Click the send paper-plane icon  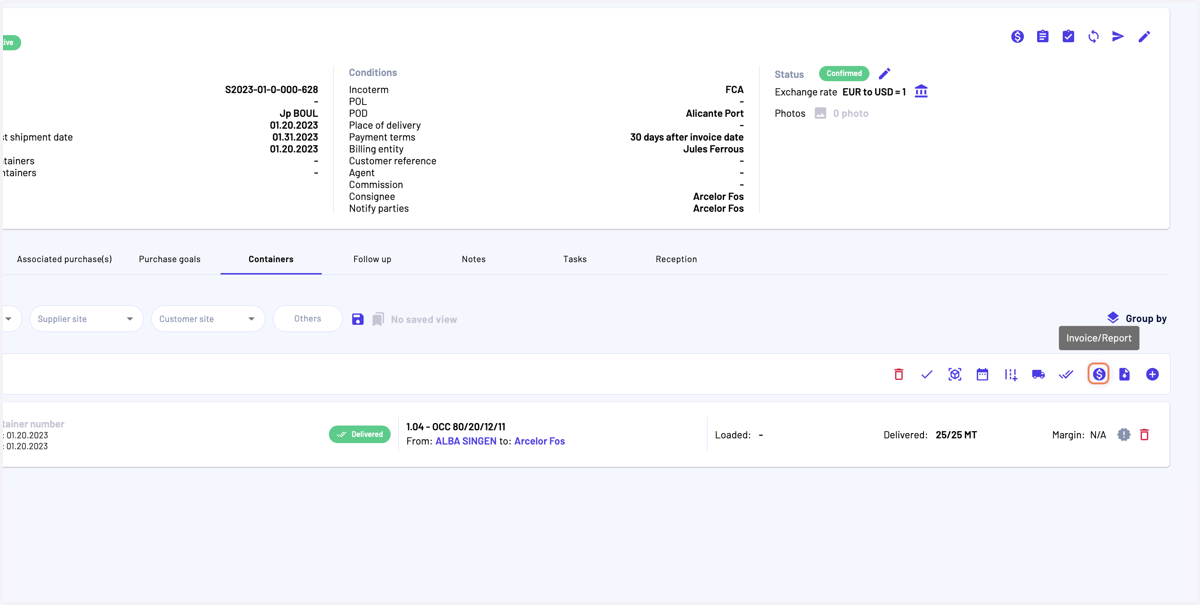click(x=1118, y=37)
